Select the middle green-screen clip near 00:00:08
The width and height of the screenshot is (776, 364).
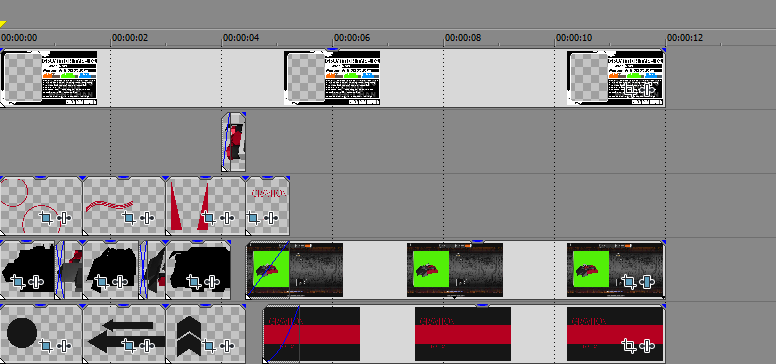[x=455, y=270]
